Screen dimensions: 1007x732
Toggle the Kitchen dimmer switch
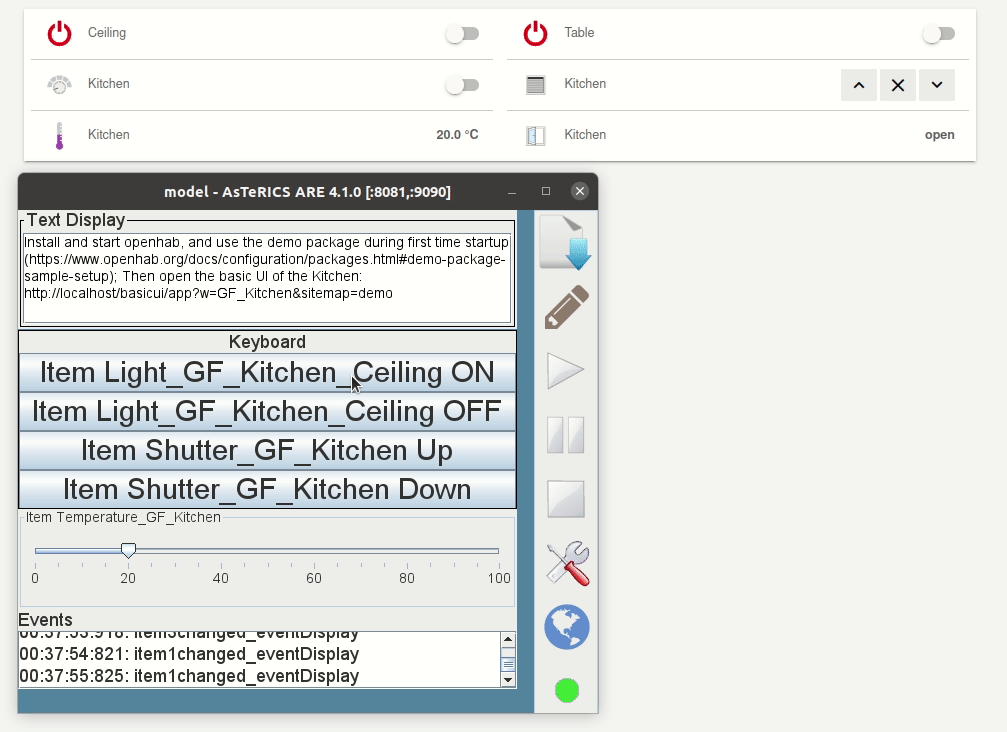462,85
